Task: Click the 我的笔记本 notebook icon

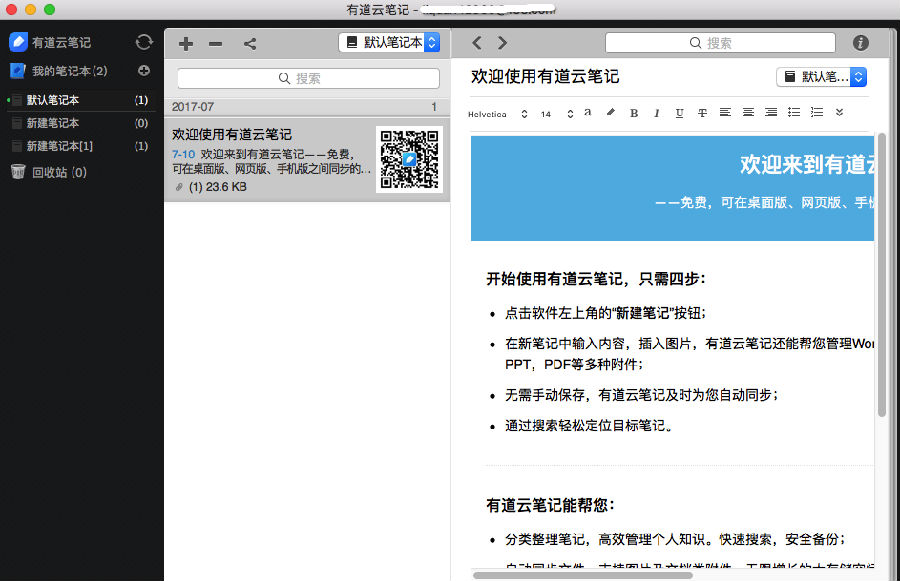Action: click(18, 71)
